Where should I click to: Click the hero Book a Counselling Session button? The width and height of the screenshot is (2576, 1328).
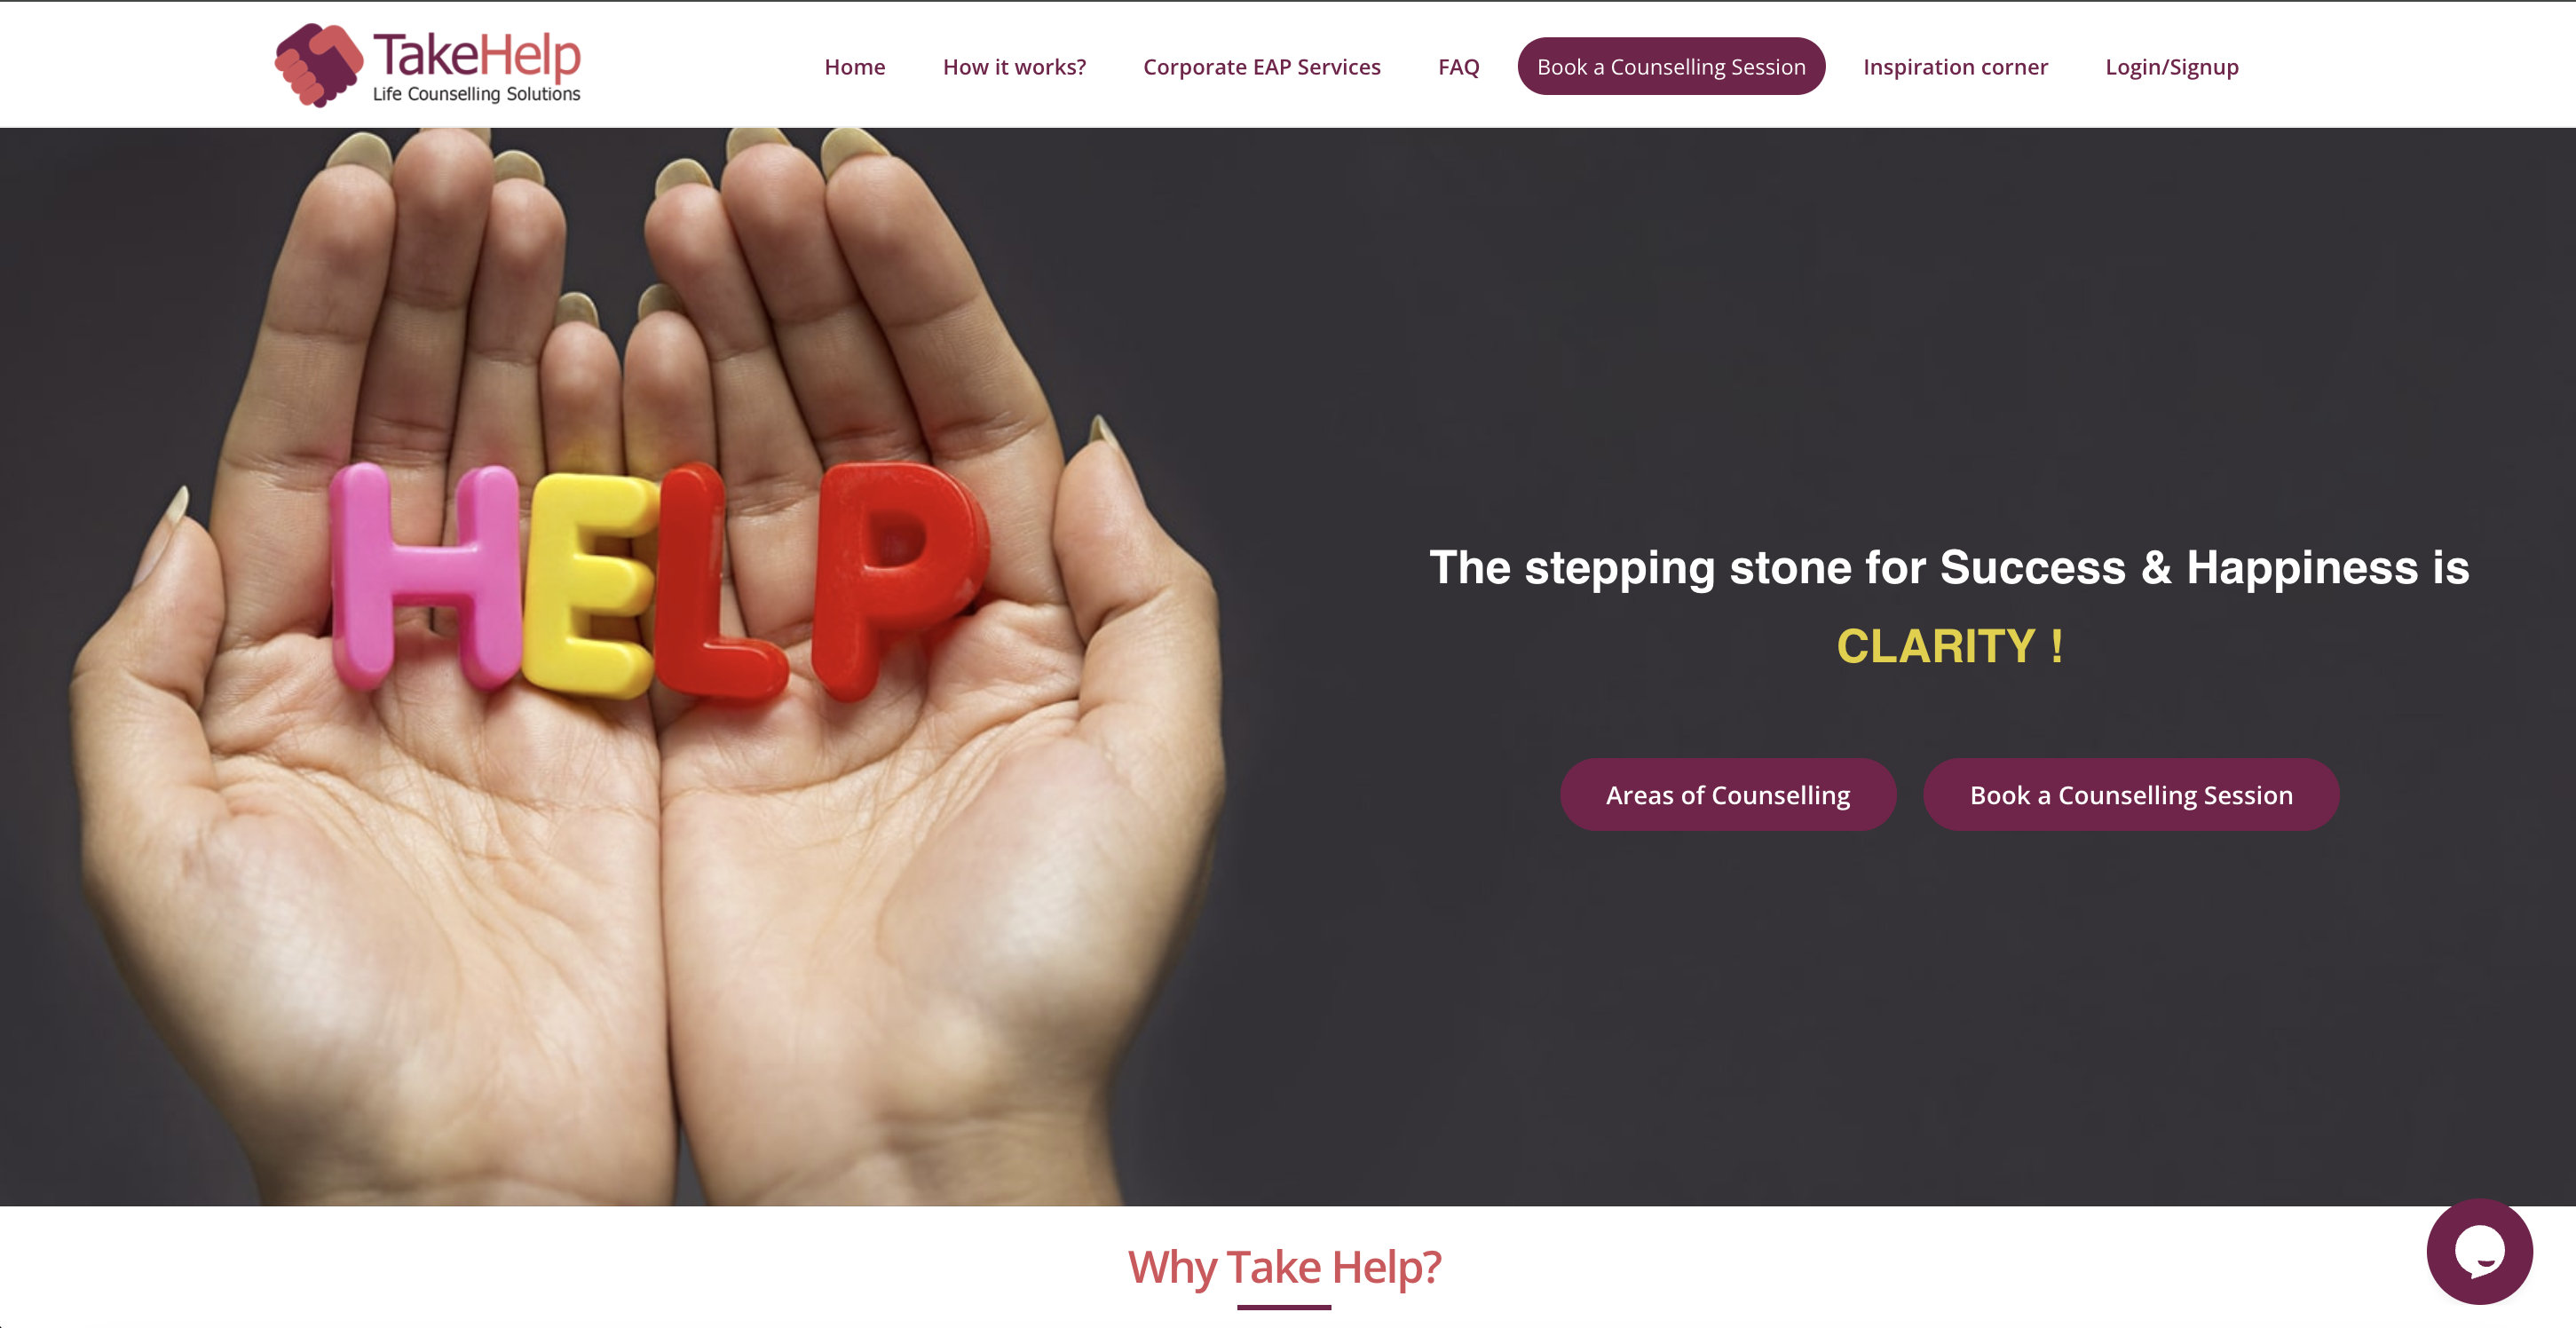coord(2131,795)
